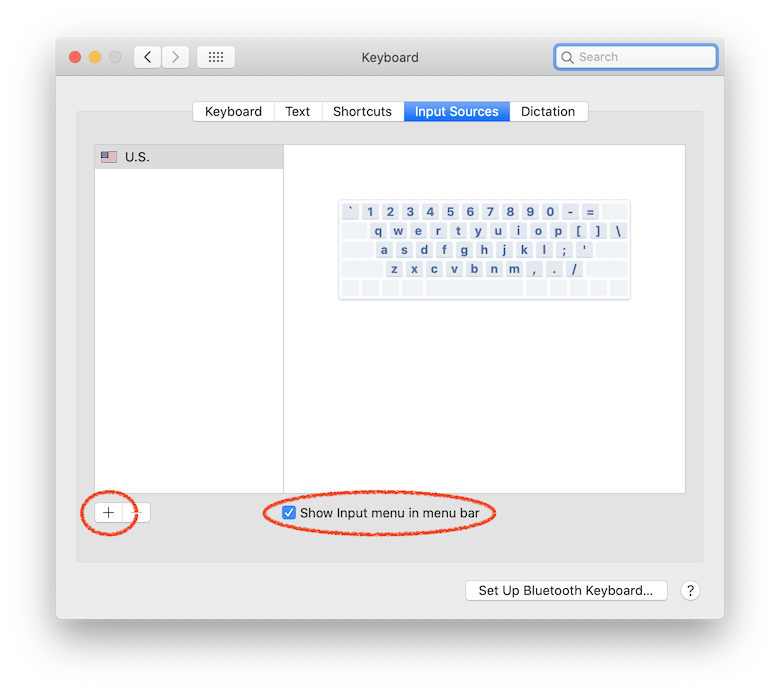Add an input source with plus button
Image resolution: width=780 pixels, height=693 pixels.
108,512
